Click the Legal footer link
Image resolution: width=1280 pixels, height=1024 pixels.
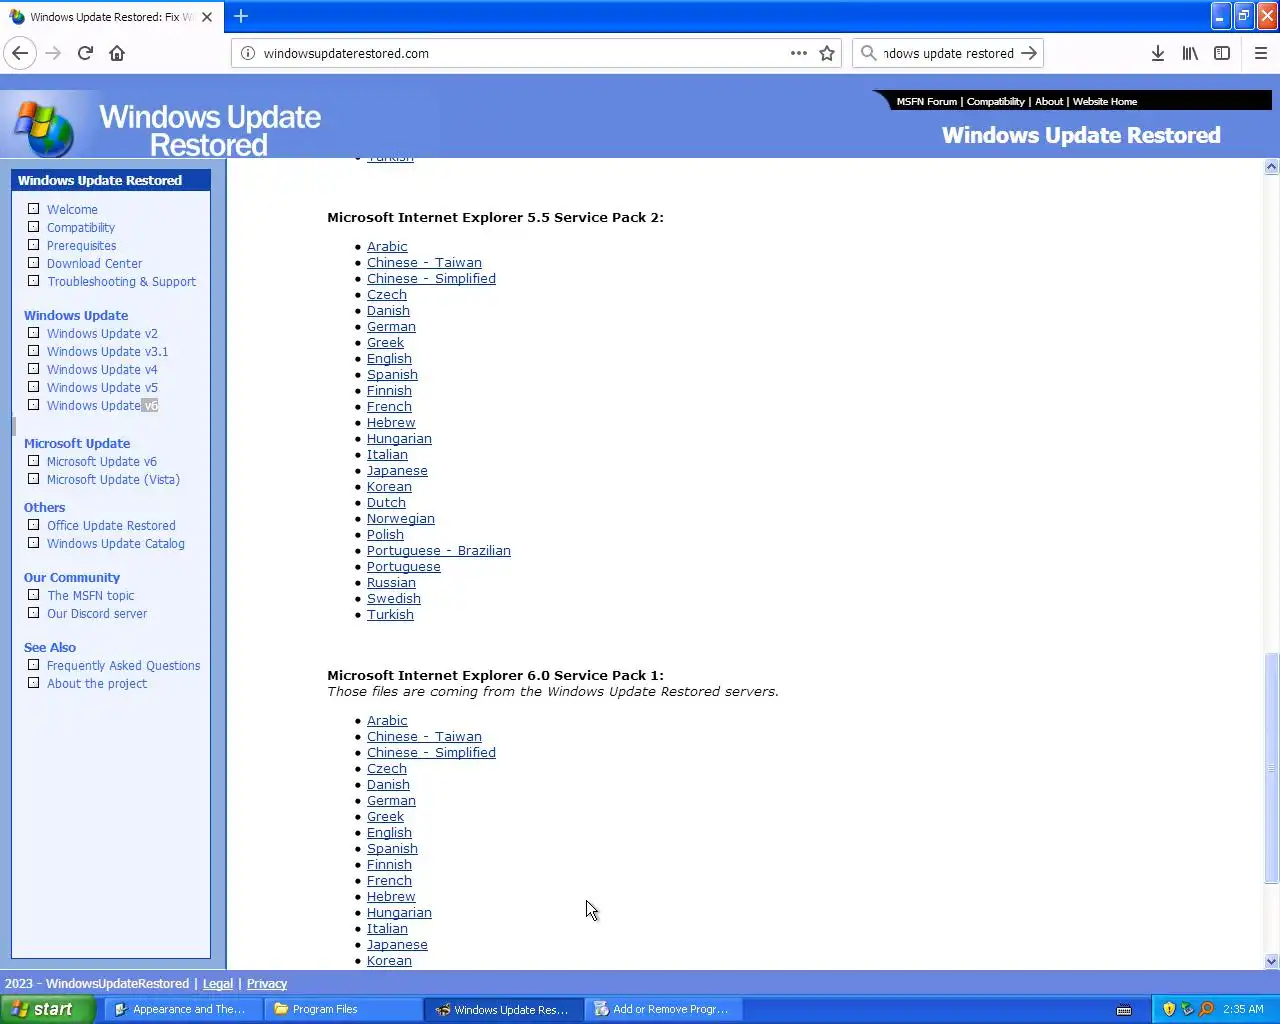pyautogui.click(x=218, y=983)
